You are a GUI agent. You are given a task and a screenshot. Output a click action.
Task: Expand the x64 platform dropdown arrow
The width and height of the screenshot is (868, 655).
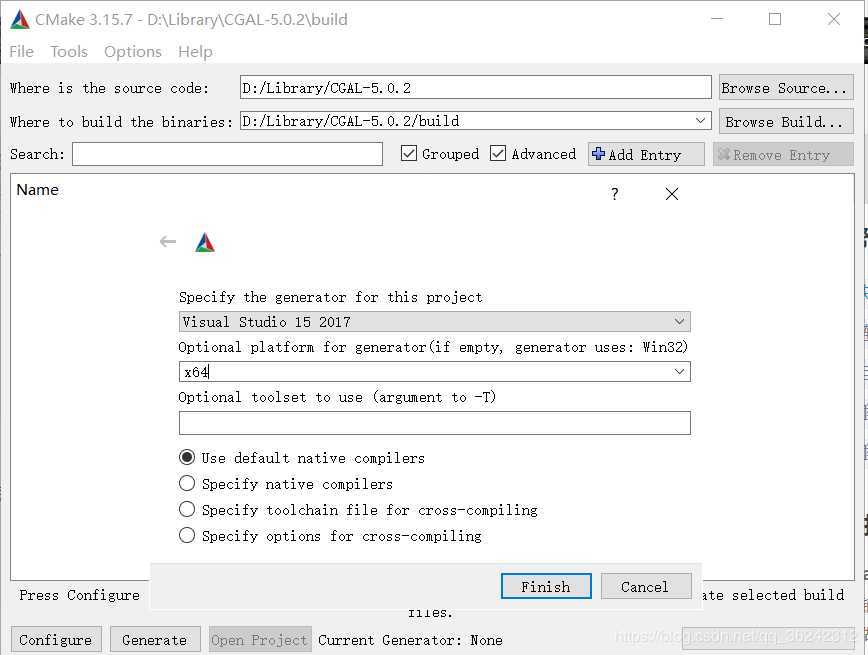(679, 372)
